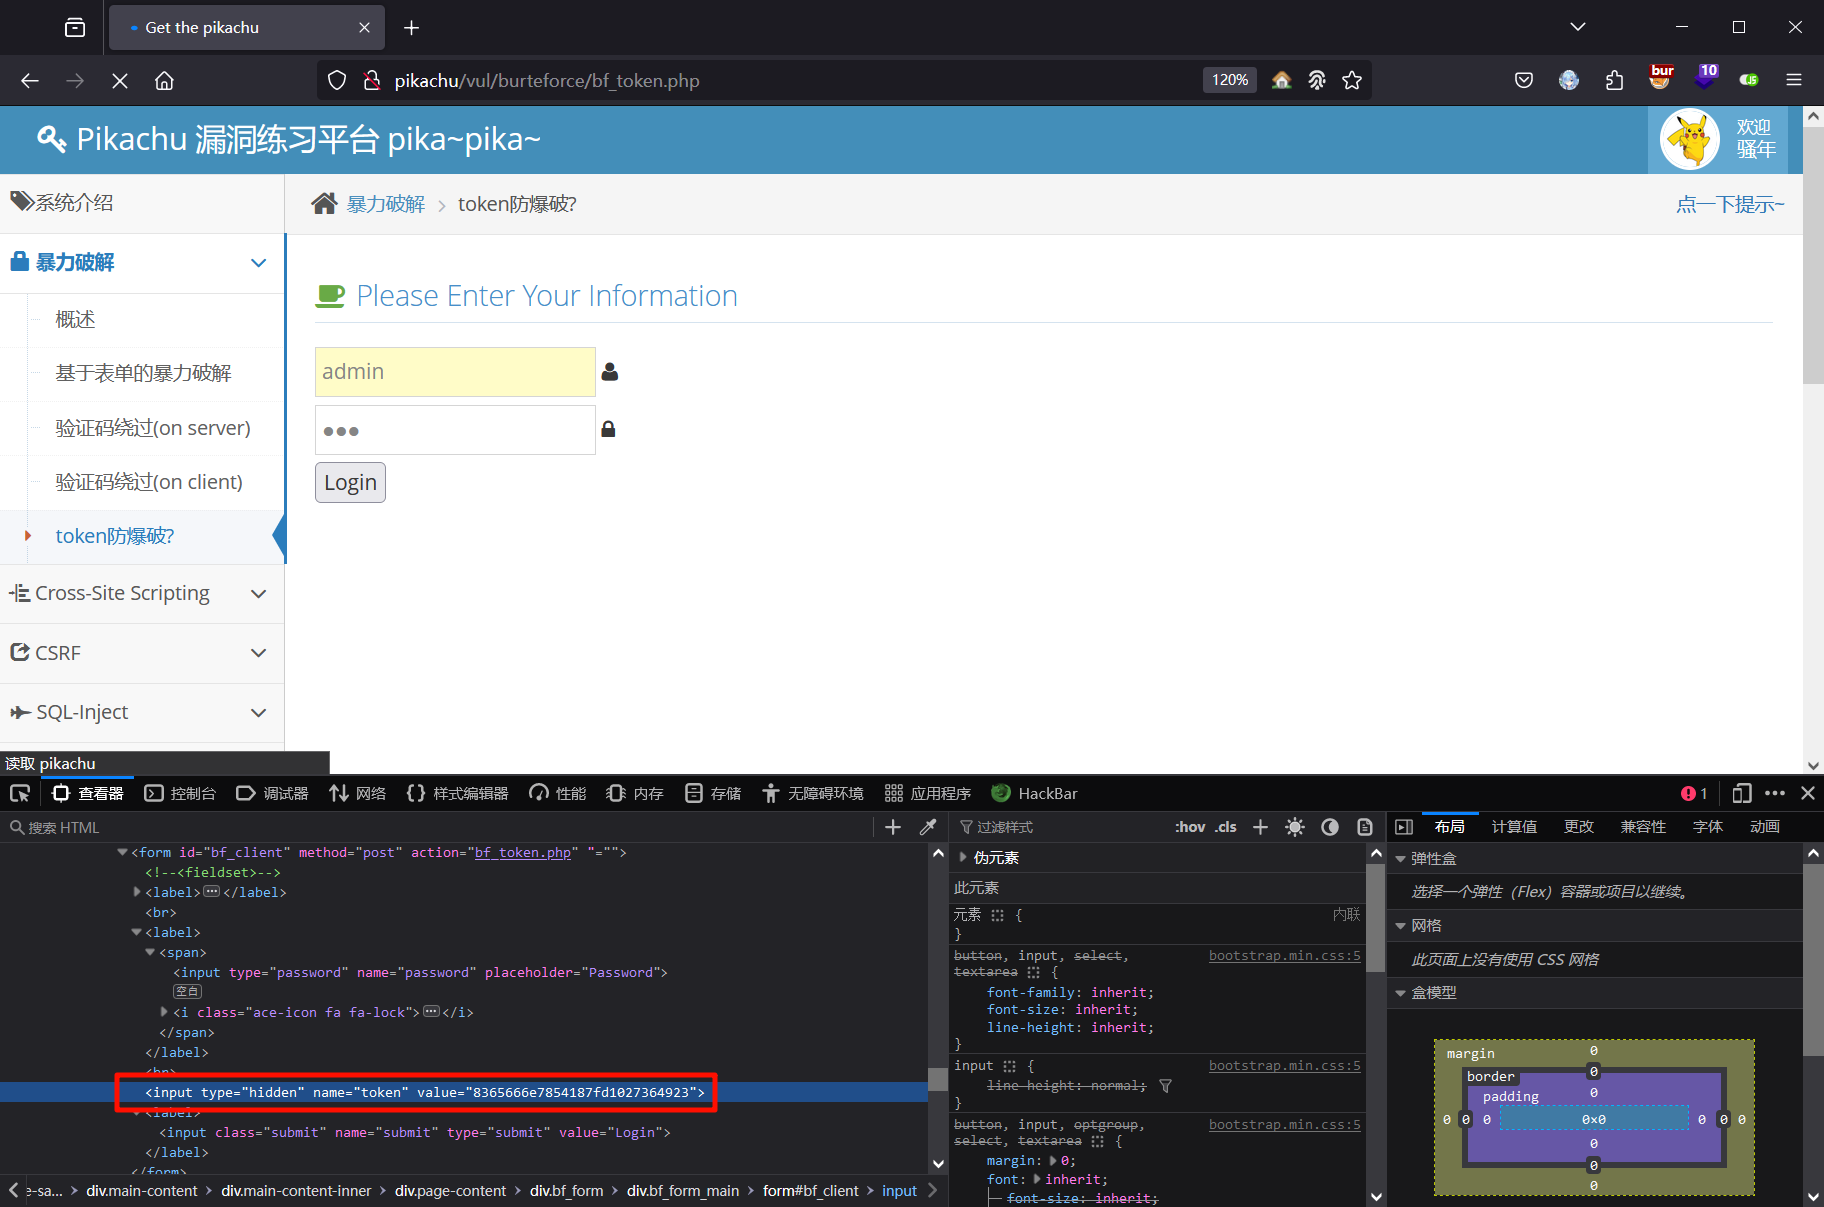The width and height of the screenshot is (1824, 1207).
Task: Open the 无障碍环境 accessibility tab
Action: coord(813,793)
